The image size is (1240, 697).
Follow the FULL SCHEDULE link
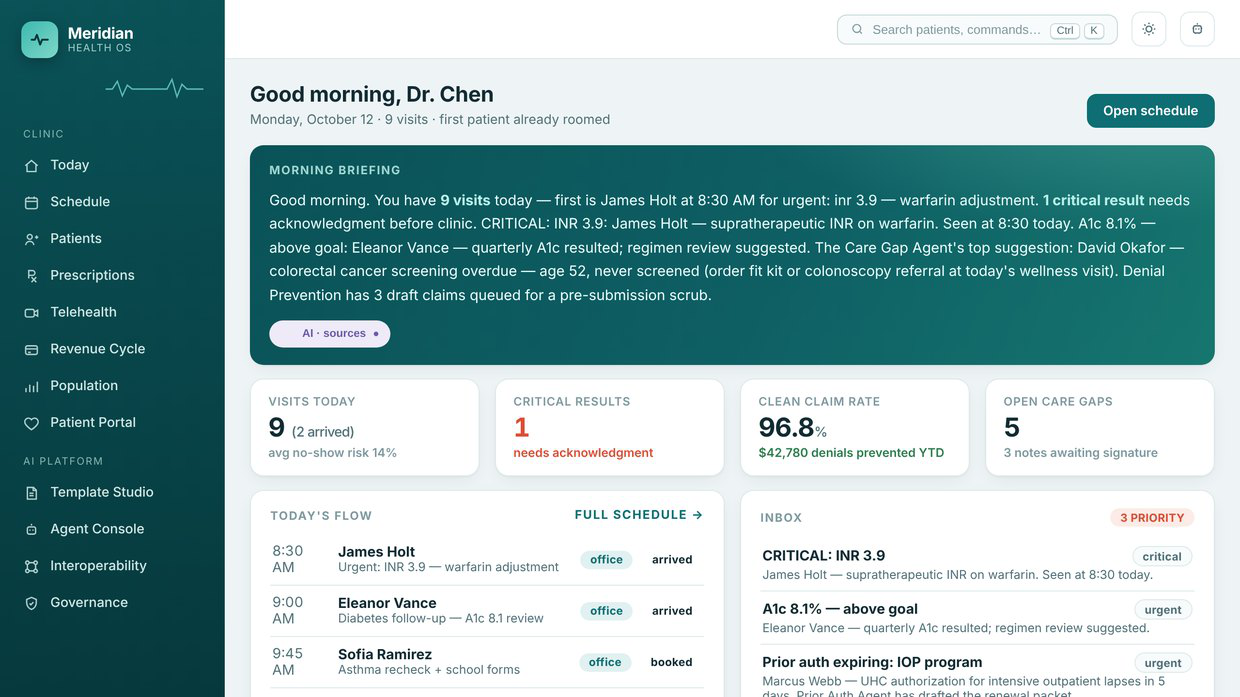coord(638,515)
